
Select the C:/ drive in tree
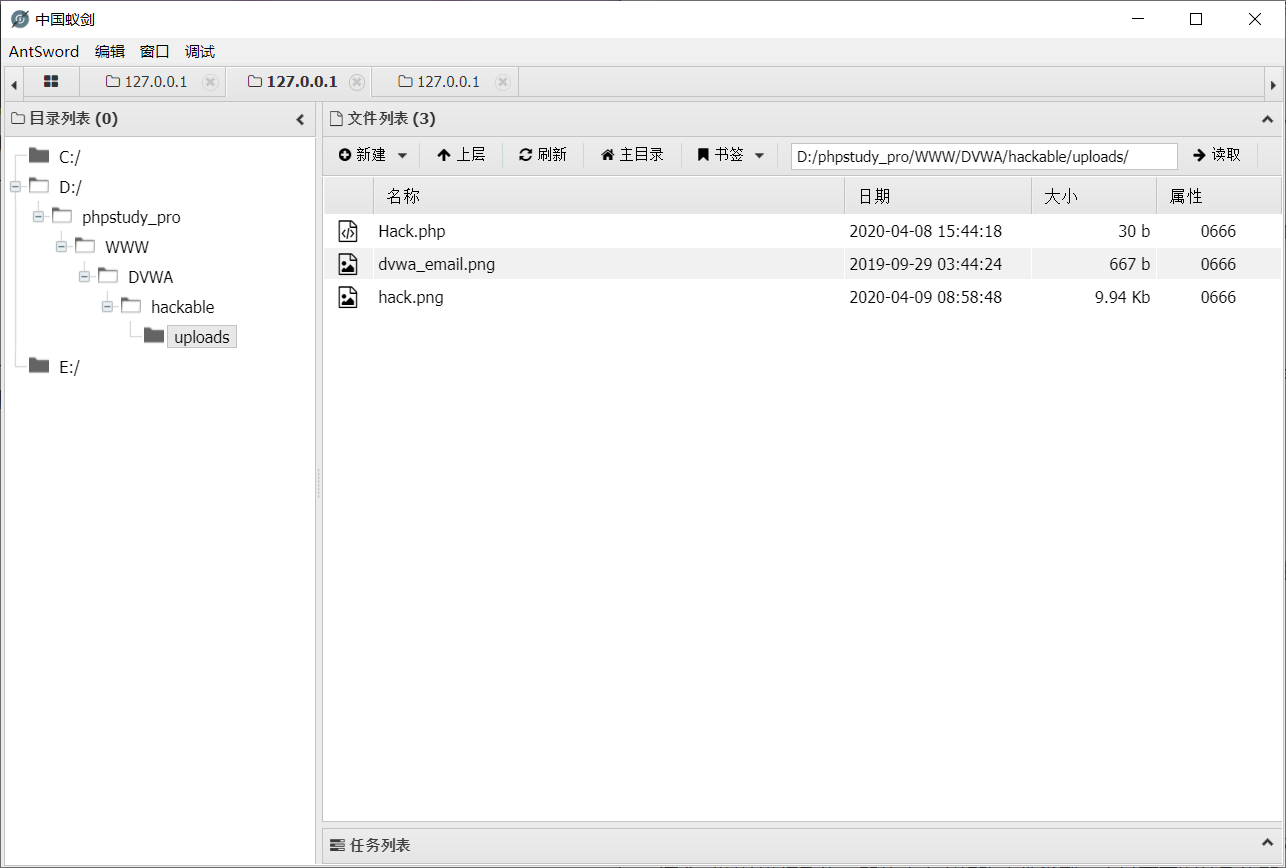pos(70,157)
